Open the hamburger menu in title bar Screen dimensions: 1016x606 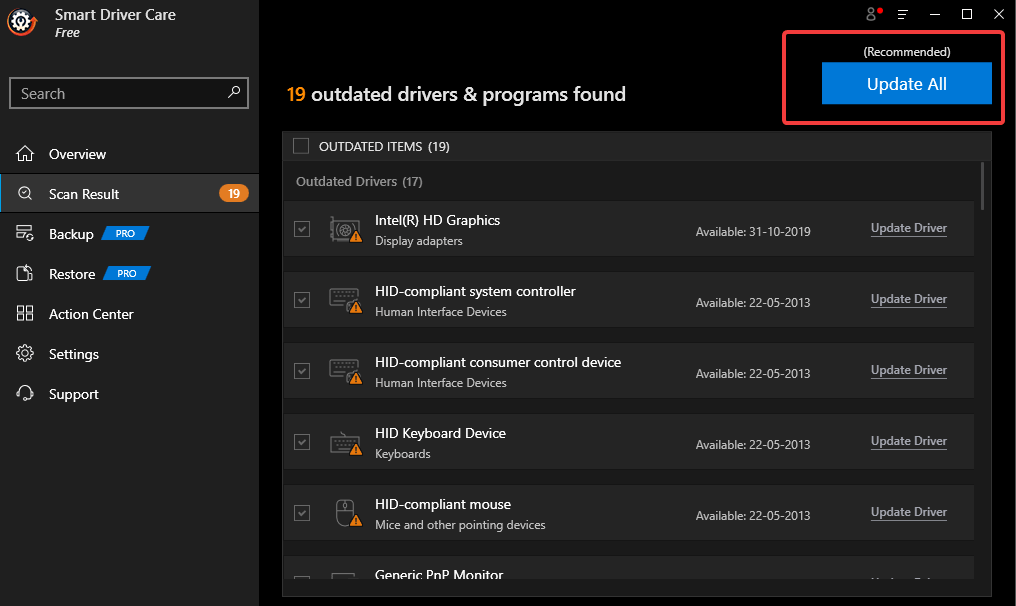[902, 14]
